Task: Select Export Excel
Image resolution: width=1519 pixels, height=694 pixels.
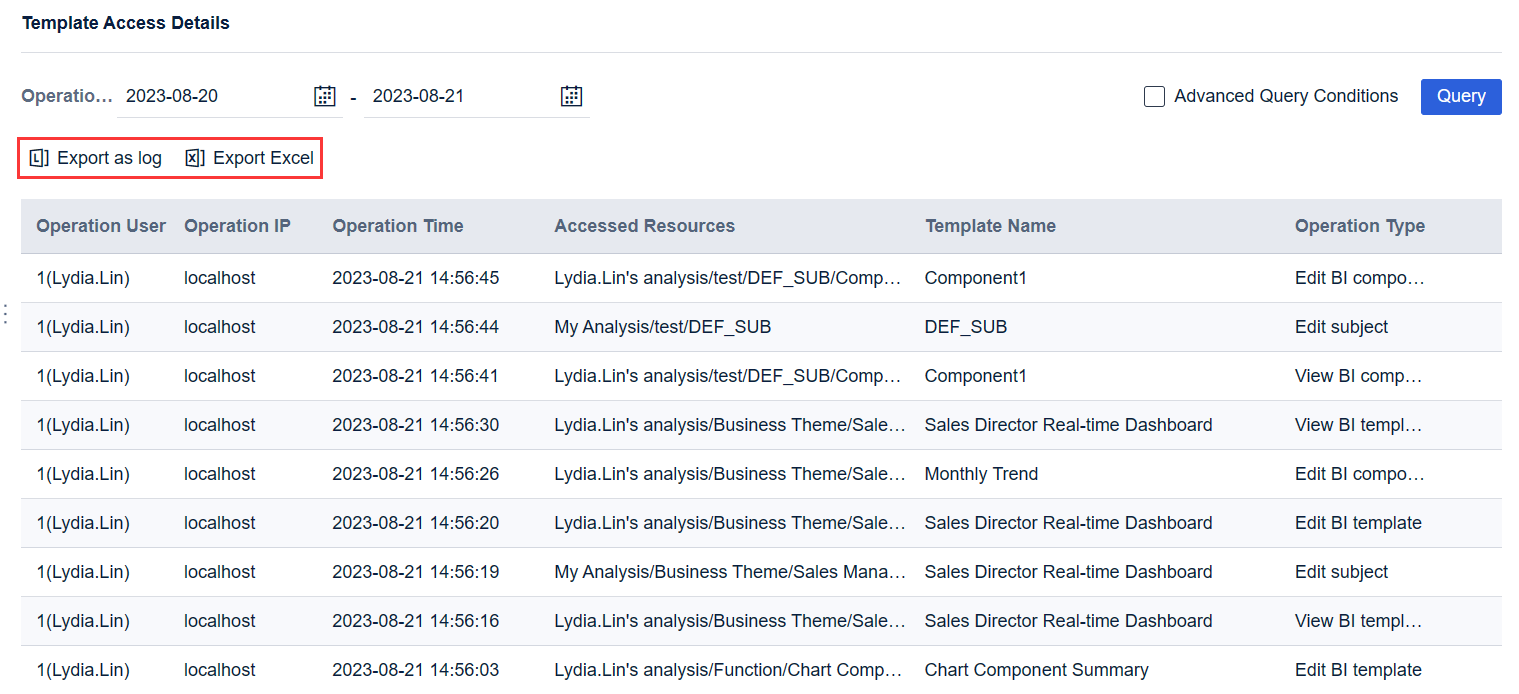Action: [x=248, y=157]
